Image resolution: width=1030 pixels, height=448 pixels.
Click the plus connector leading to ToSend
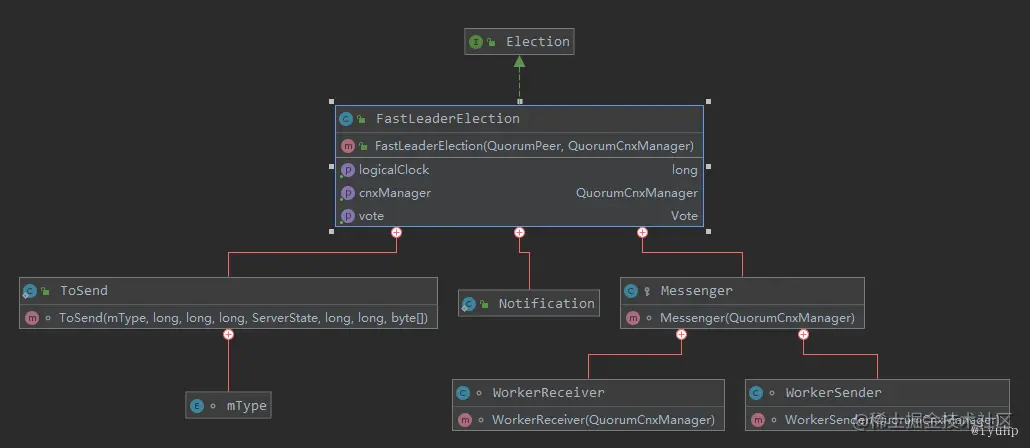[x=396, y=232]
